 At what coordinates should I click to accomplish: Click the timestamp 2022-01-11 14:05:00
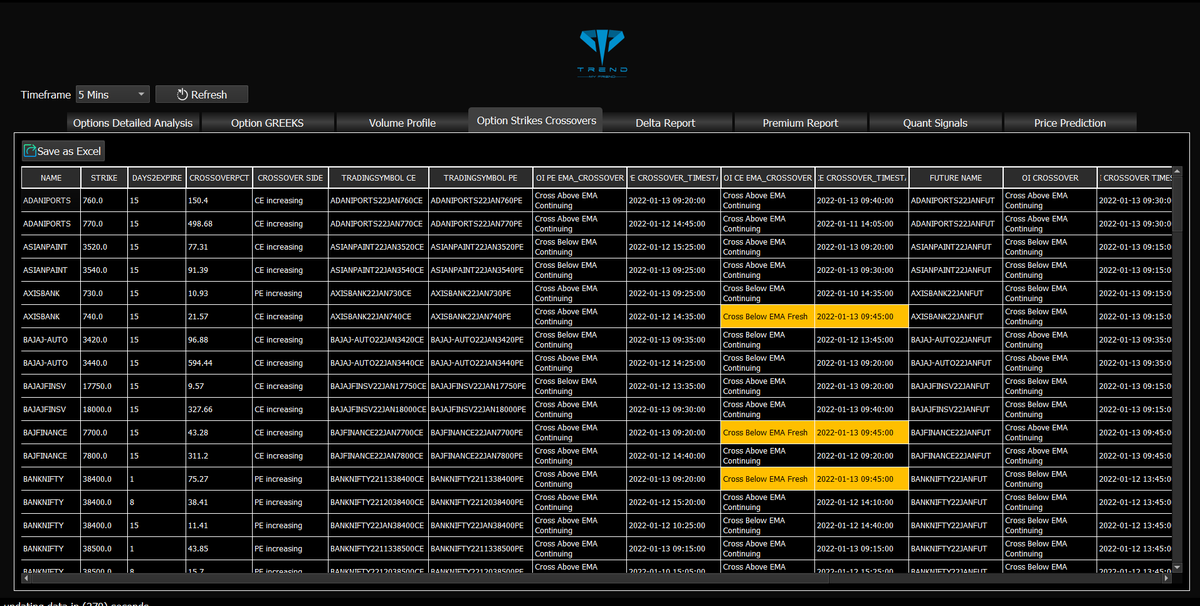coord(862,223)
